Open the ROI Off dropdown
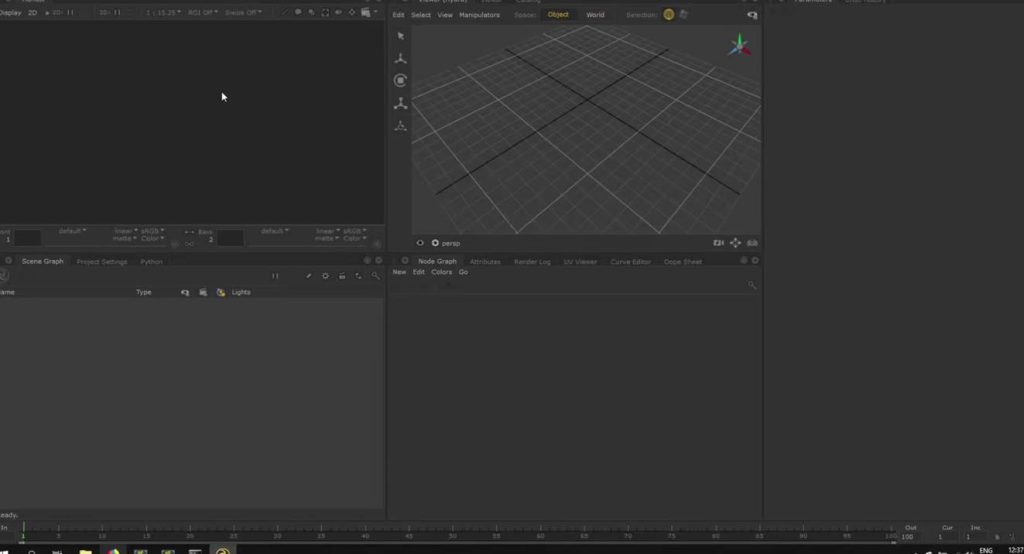Screen dimensions: 1024x554 pos(204,12)
